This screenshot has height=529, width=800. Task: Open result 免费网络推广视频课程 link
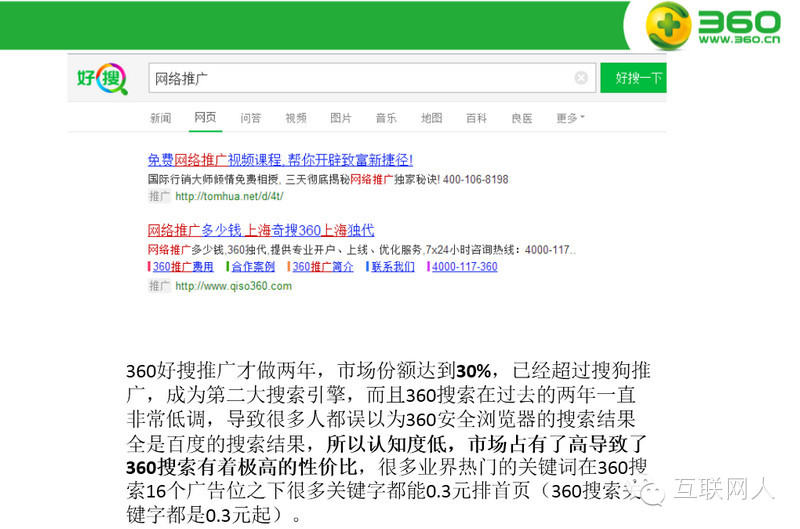(x=280, y=160)
